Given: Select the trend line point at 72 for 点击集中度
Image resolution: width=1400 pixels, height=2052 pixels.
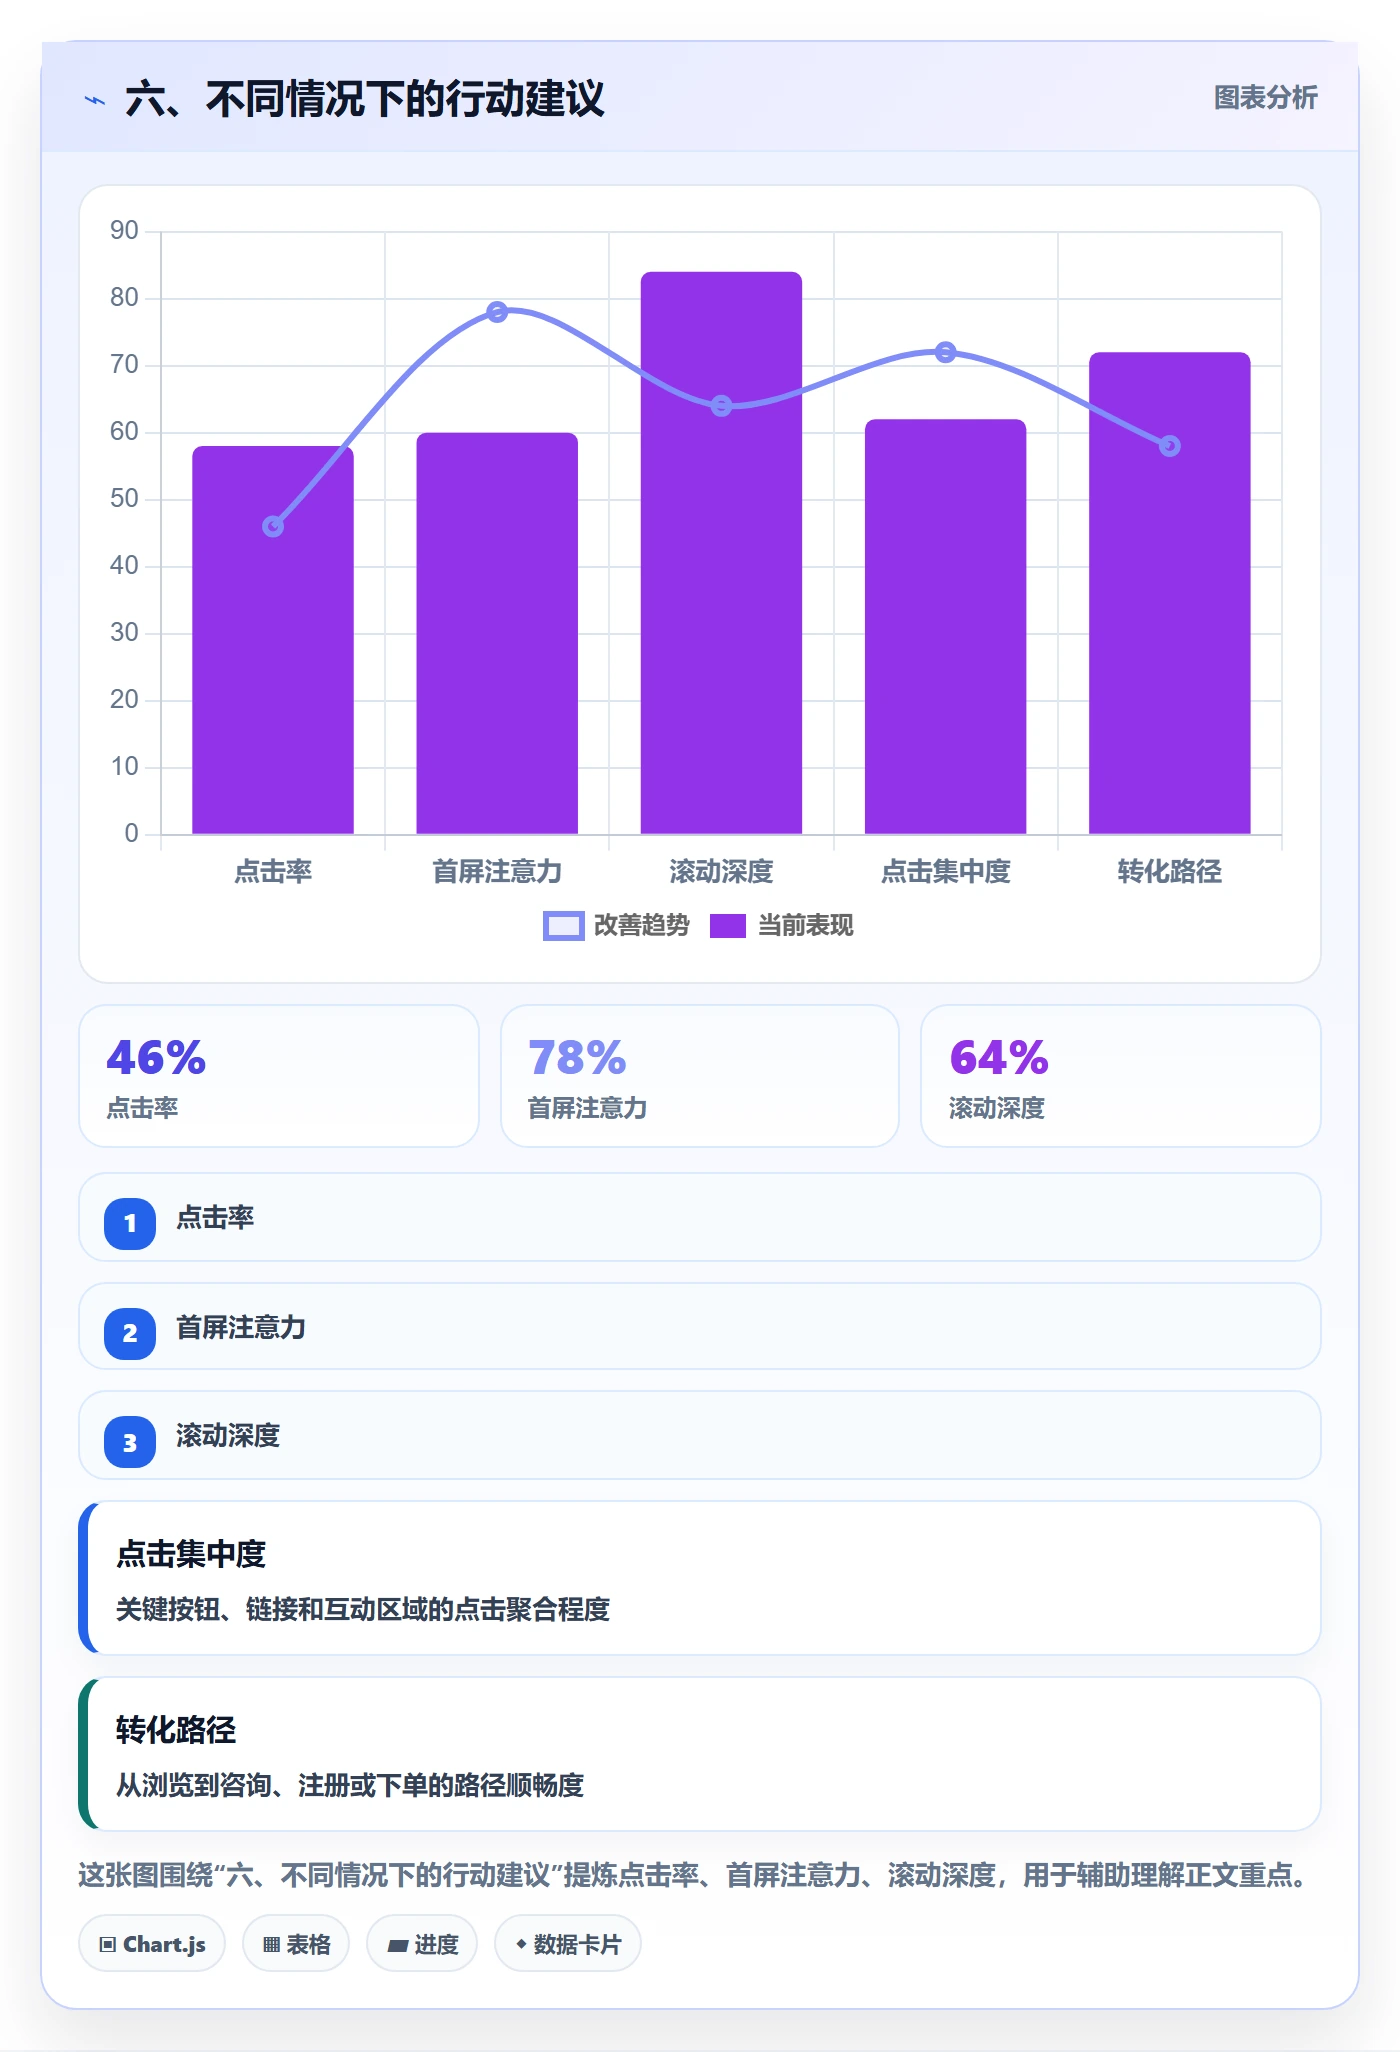Looking at the screenshot, I should click(945, 352).
